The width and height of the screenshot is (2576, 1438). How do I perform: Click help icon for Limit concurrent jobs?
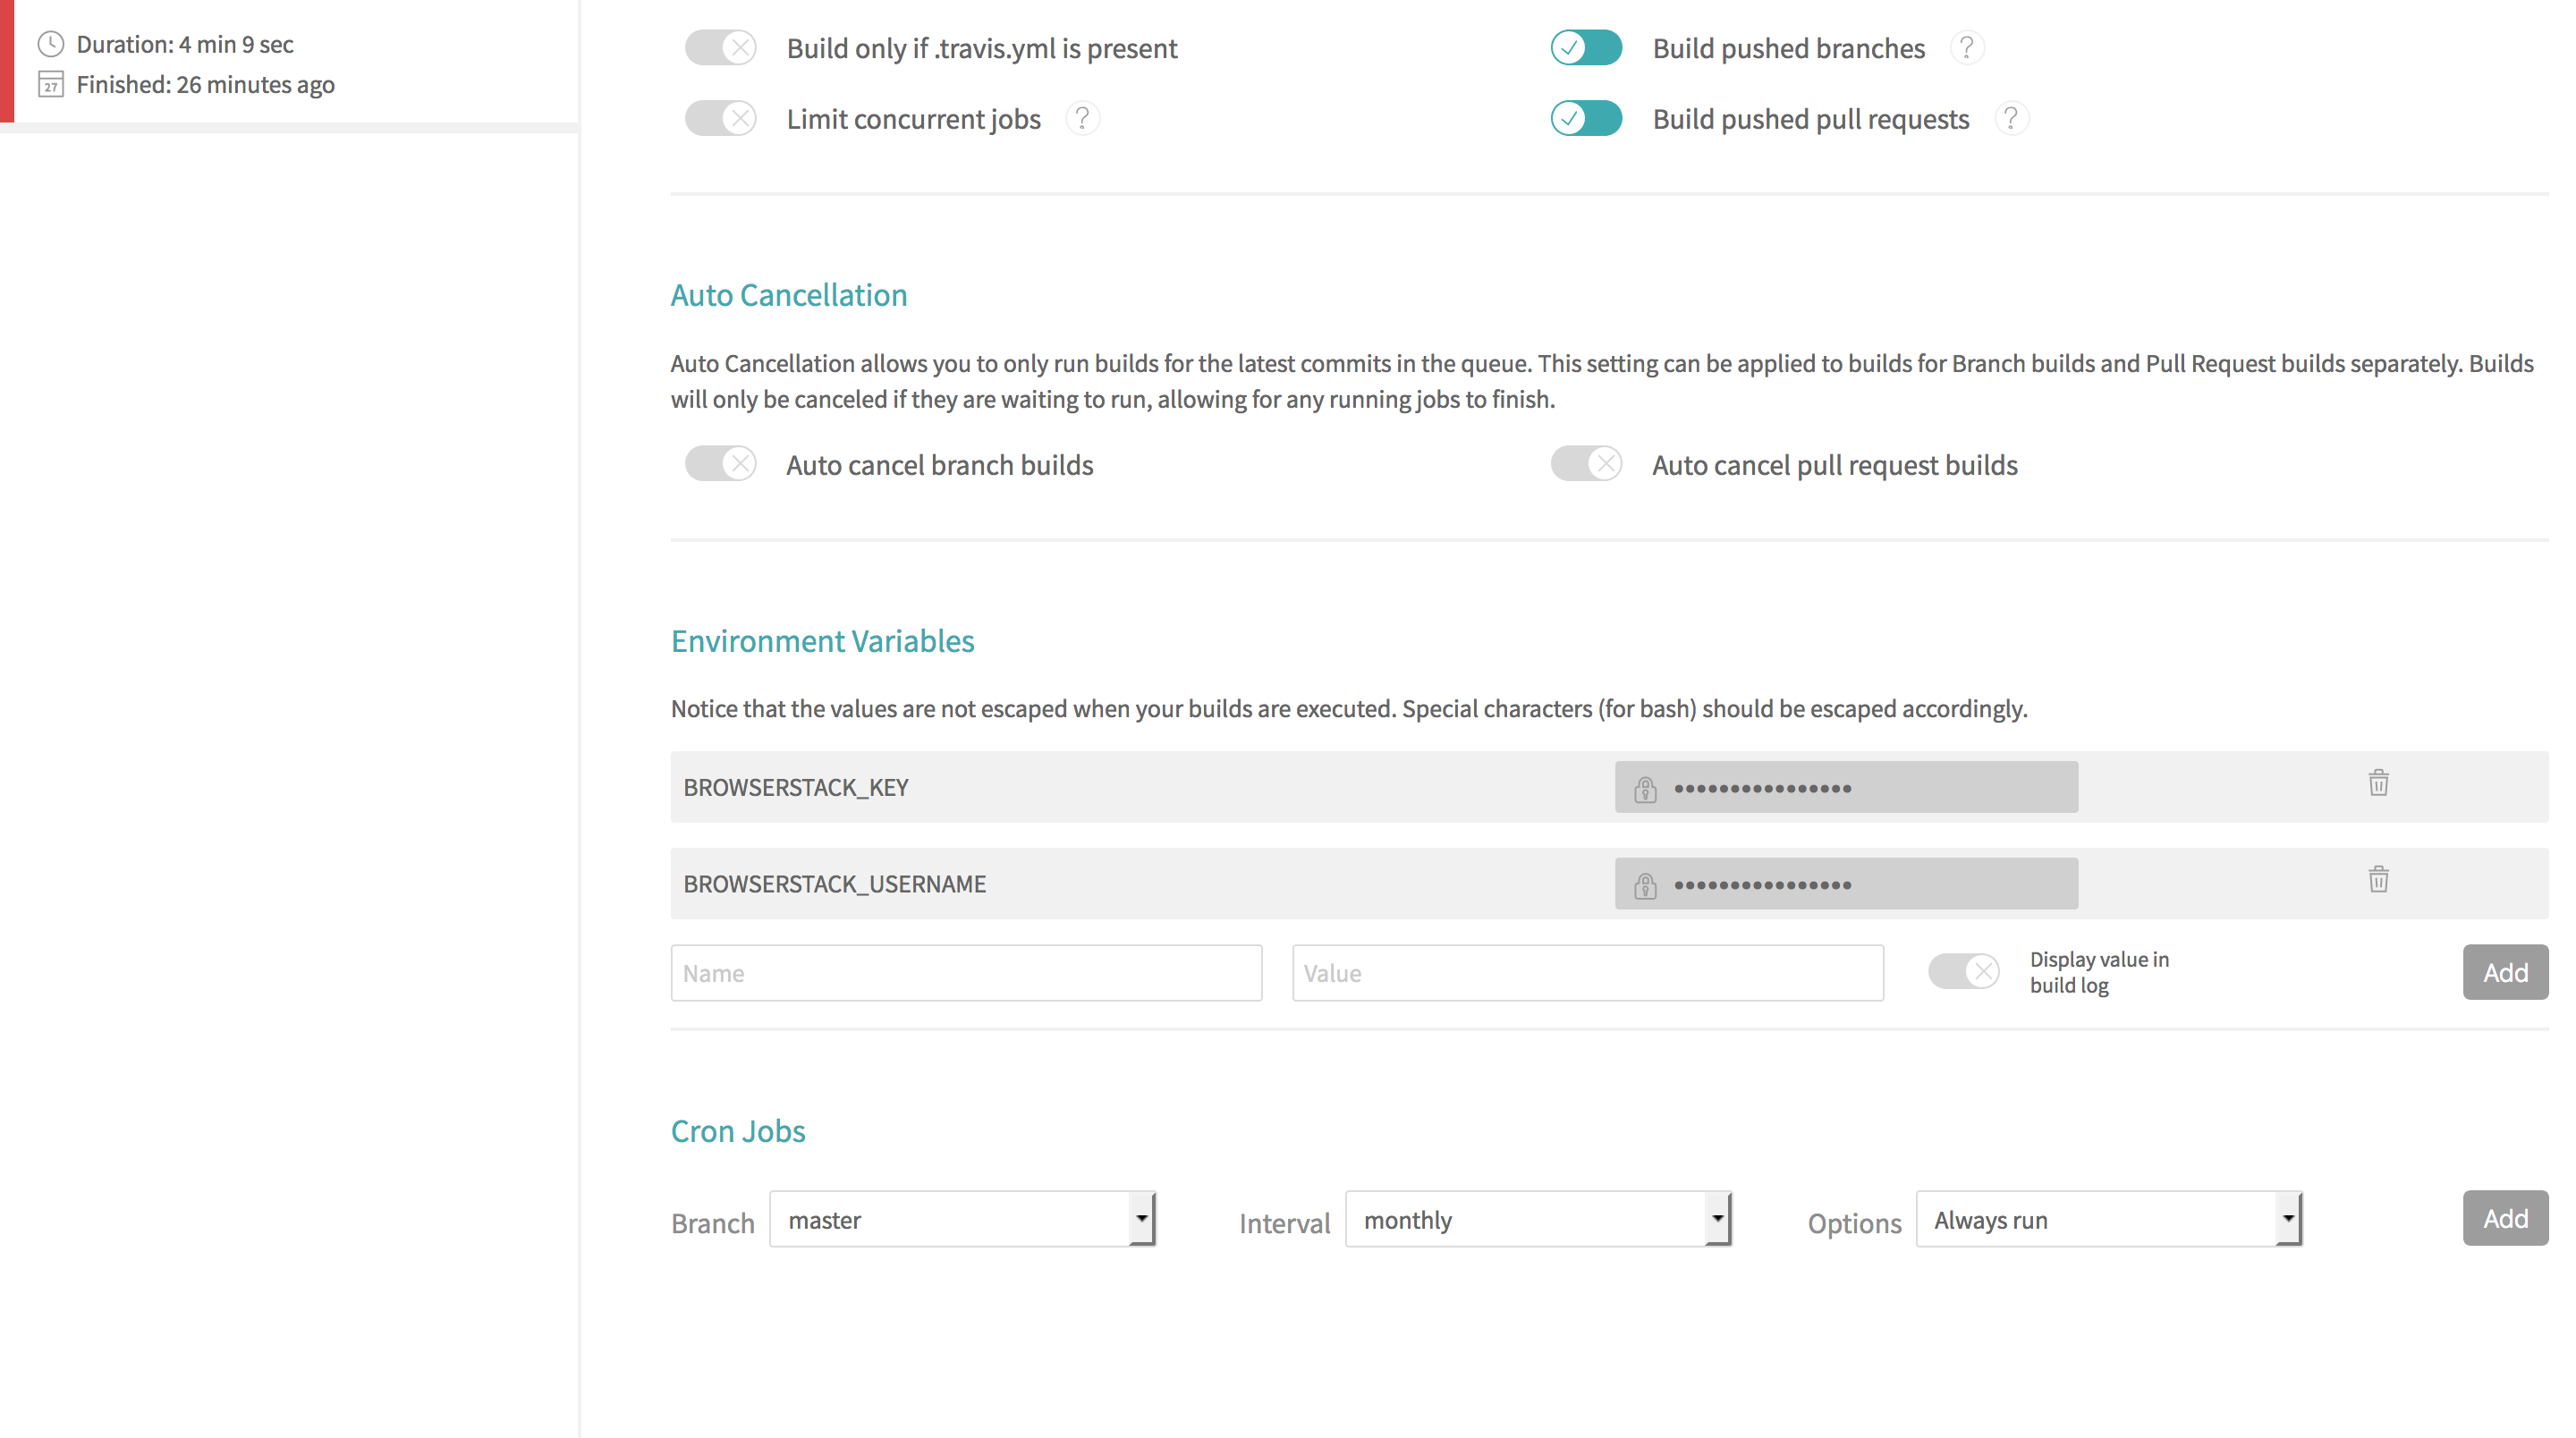(1082, 119)
